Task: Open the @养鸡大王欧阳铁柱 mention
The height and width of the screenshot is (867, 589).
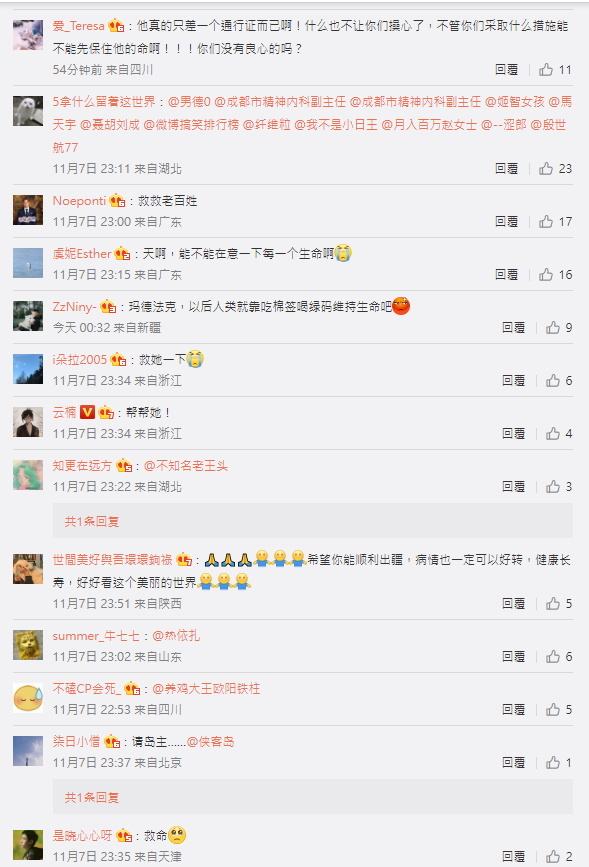Action: tap(206, 689)
